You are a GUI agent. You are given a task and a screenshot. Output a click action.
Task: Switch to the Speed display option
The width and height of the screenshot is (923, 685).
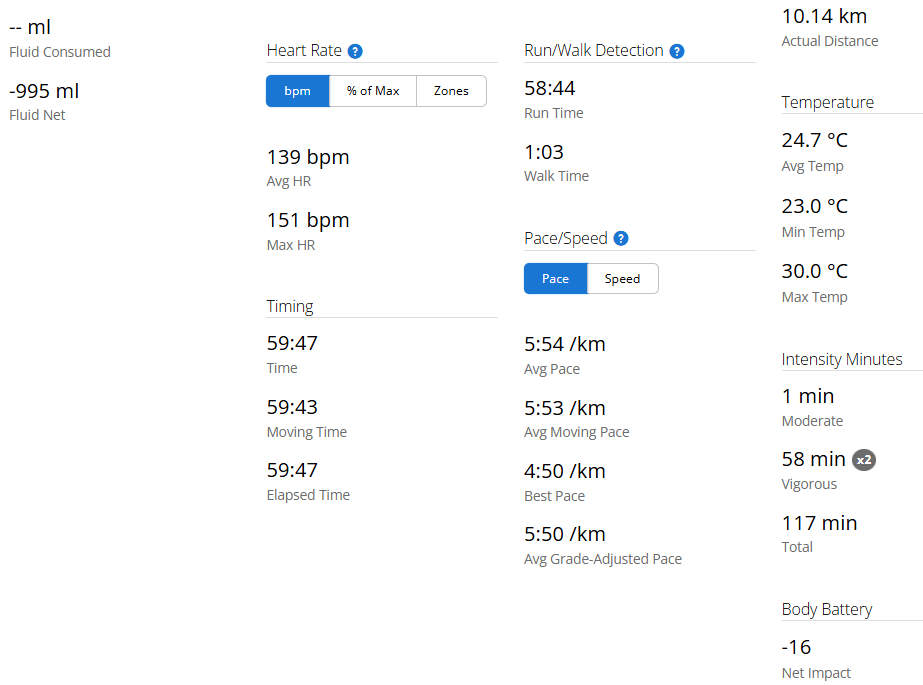click(622, 279)
